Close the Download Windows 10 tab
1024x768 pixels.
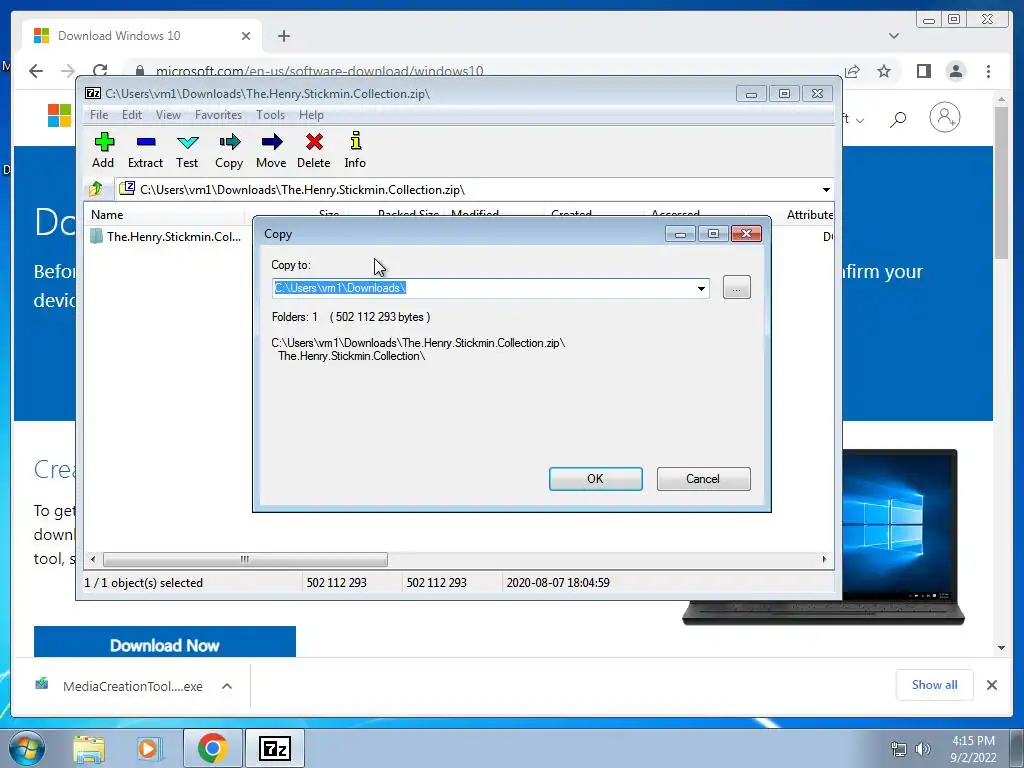pos(246,36)
